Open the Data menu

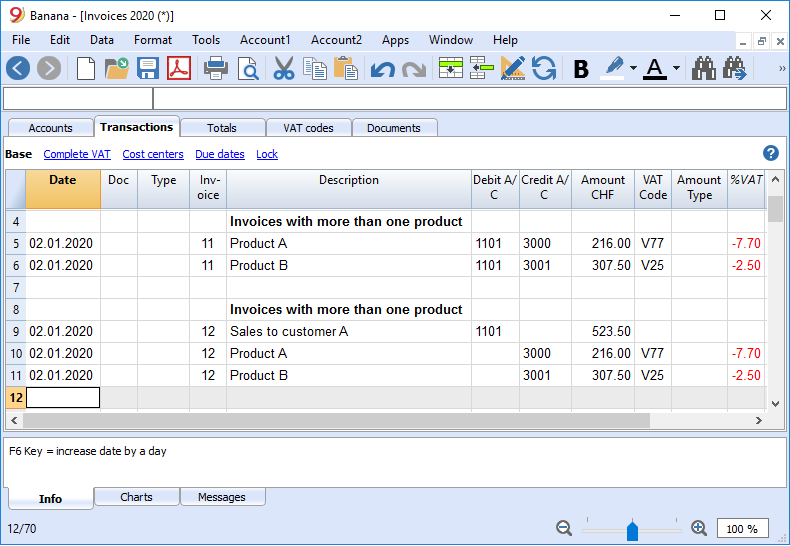102,40
